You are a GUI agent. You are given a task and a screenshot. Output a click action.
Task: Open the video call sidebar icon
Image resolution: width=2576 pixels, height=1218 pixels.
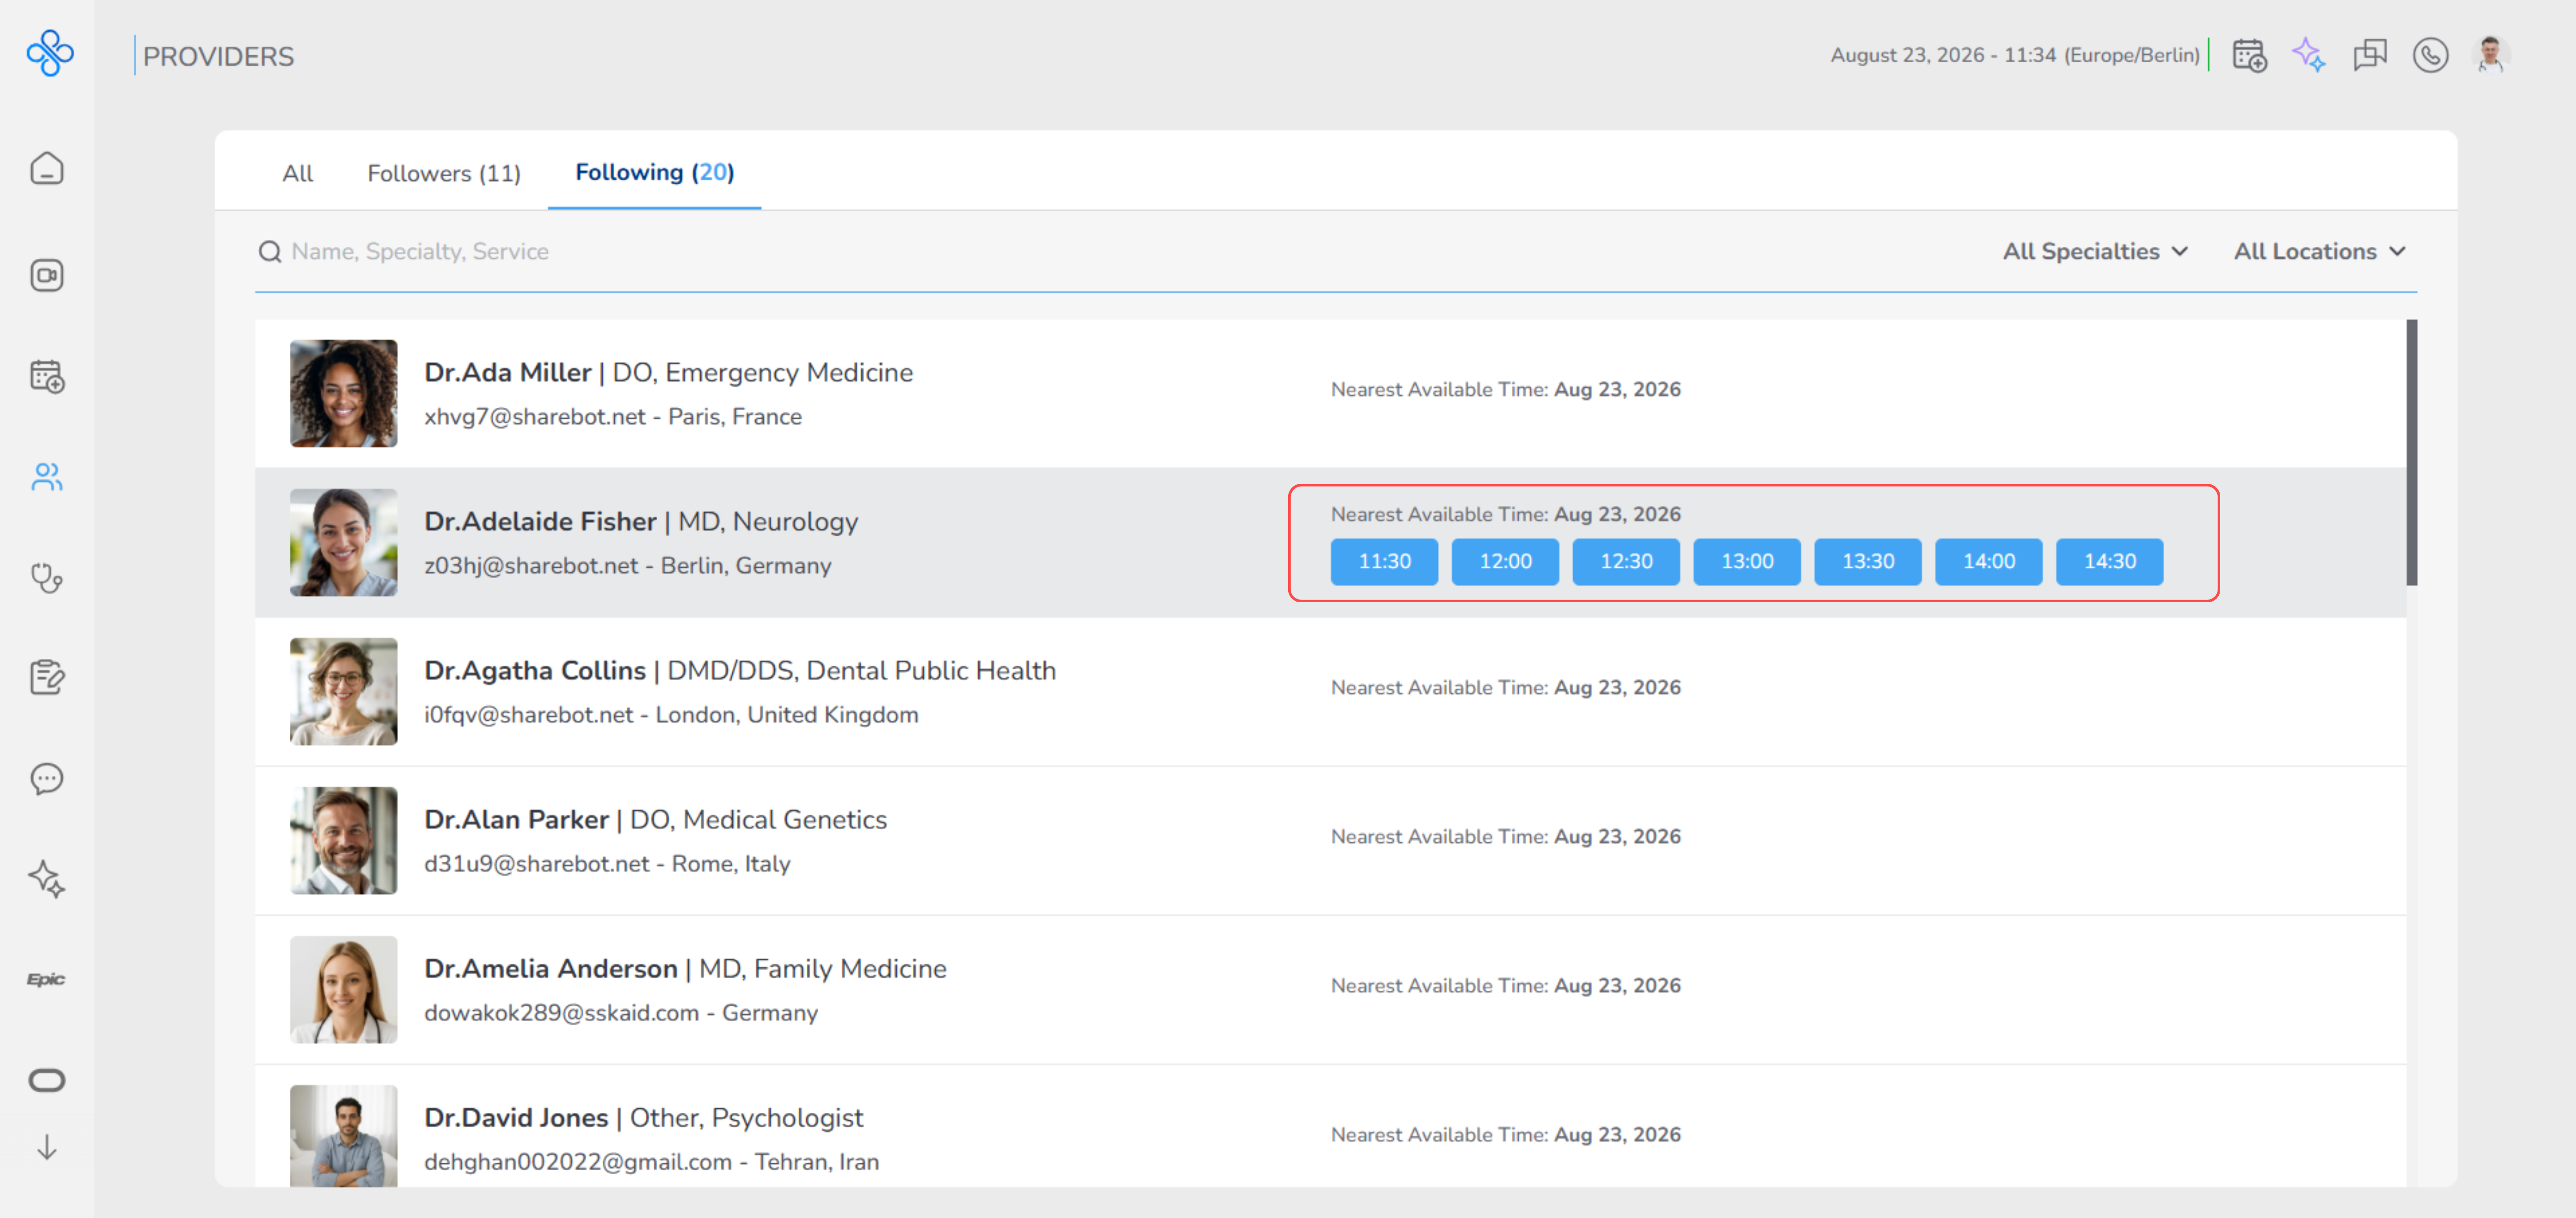[47, 275]
